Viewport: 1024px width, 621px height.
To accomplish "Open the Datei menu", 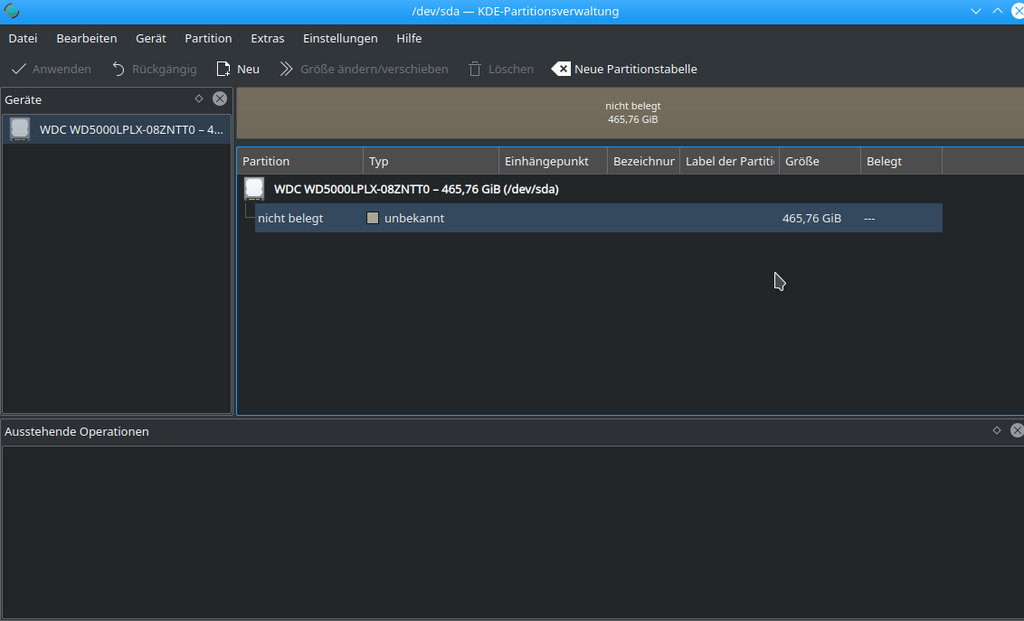I will coord(23,38).
